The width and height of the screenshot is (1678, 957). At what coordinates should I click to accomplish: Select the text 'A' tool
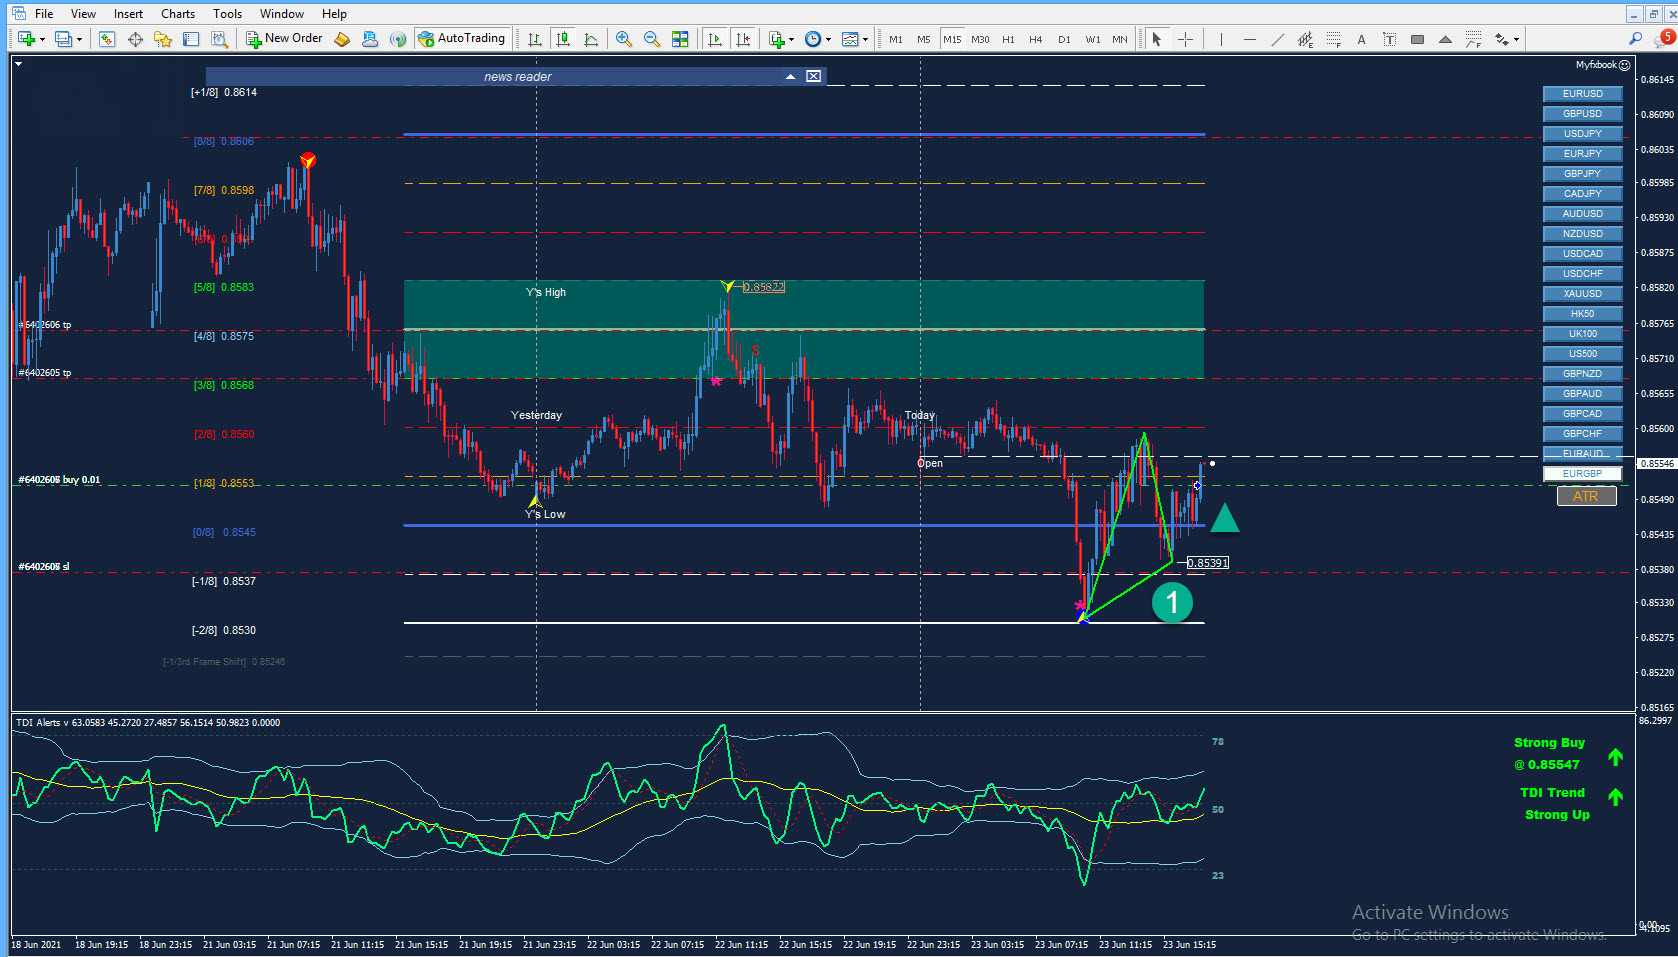pos(1361,39)
